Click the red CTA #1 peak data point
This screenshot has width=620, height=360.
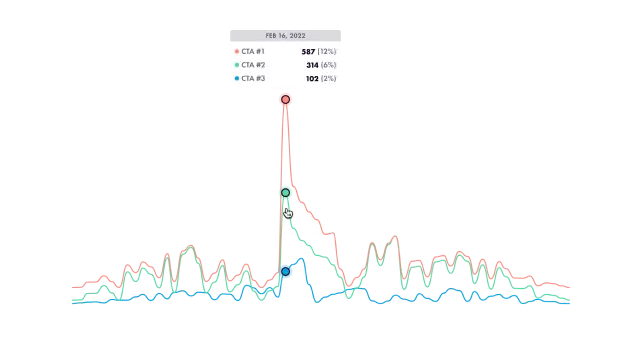(x=285, y=99)
